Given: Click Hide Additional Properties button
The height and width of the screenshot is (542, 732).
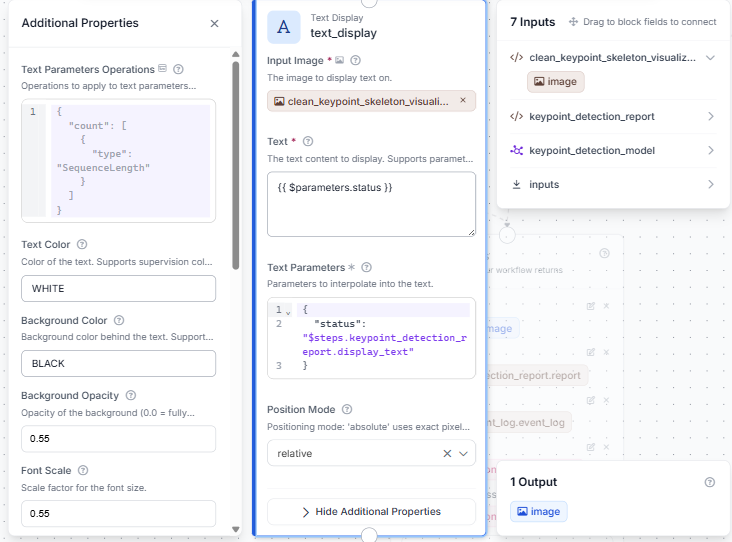Looking at the screenshot, I should (371, 512).
